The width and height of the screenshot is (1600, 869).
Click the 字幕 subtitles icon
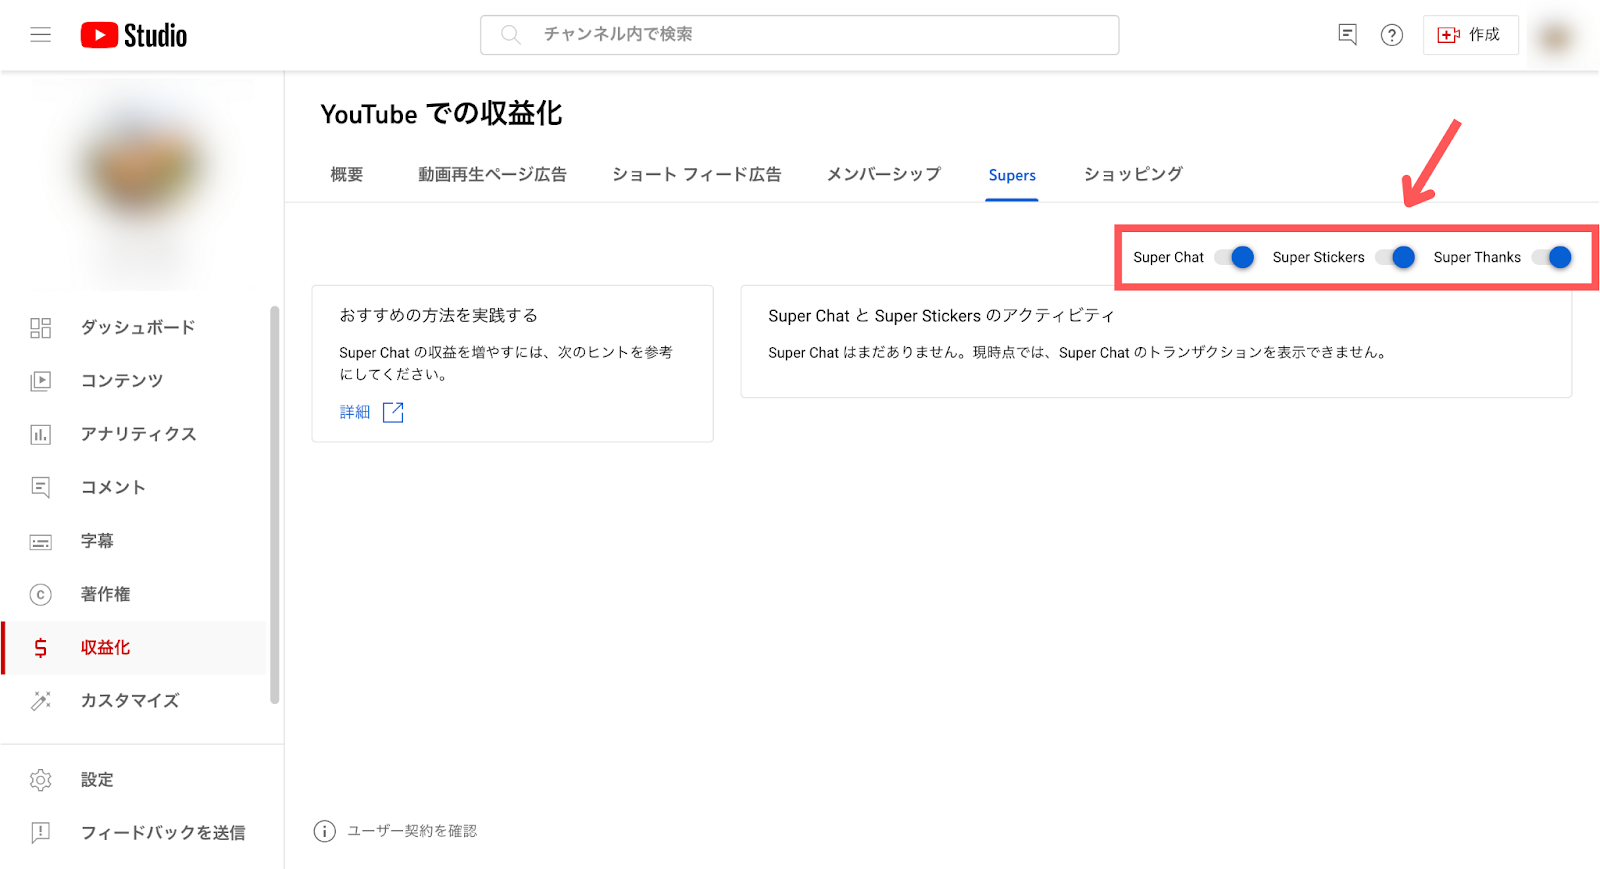pyautogui.click(x=41, y=541)
